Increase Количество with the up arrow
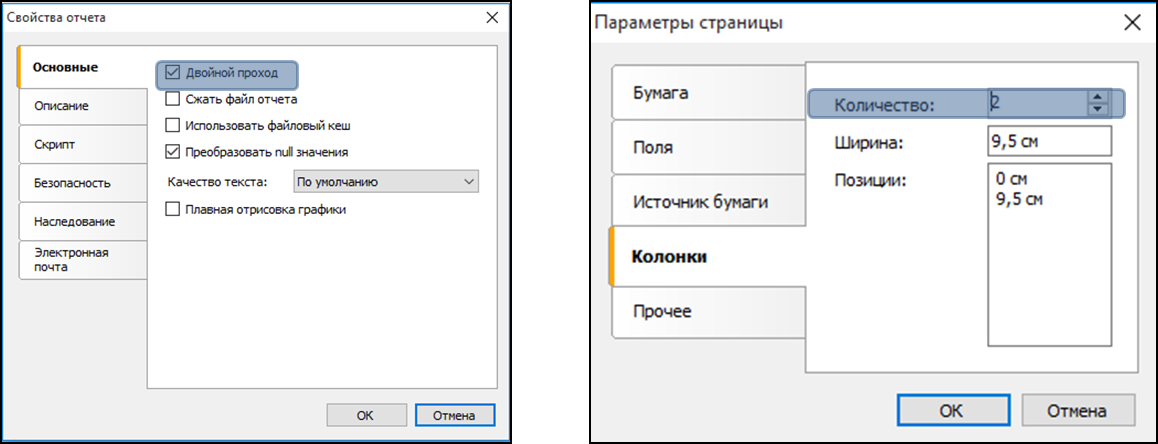The image size is (1158, 444). pos(1099,97)
